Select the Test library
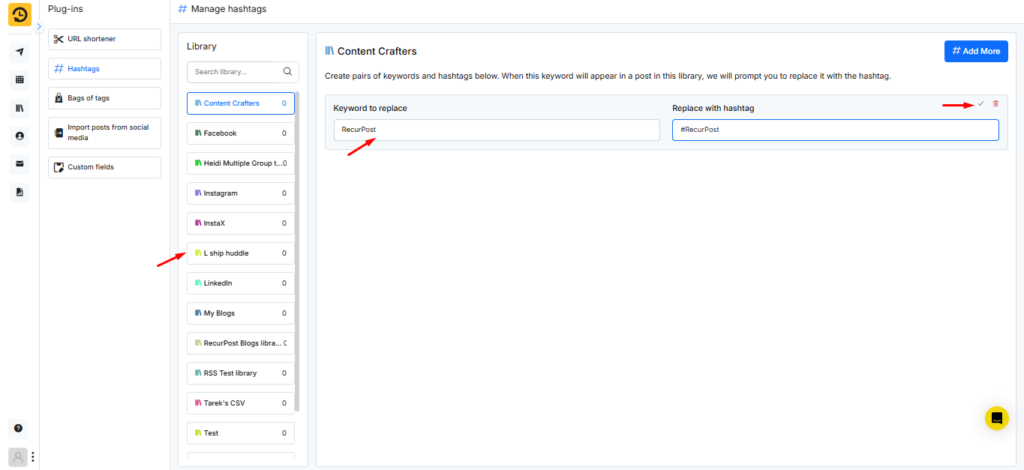Screen dimensions: 1024x470 [240, 433]
